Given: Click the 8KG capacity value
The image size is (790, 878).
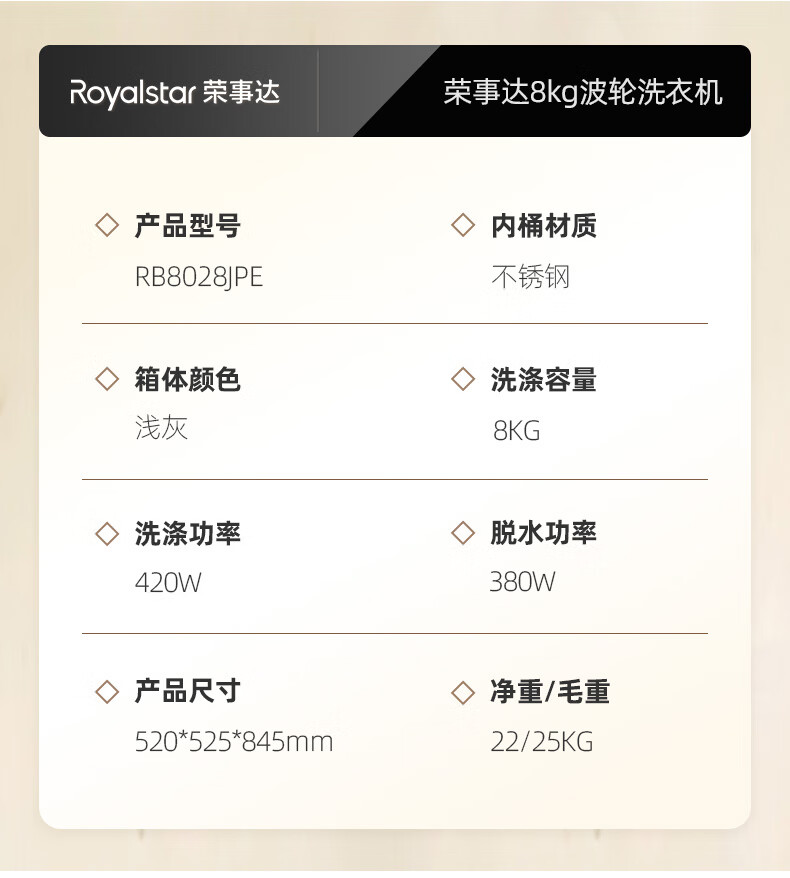Looking at the screenshot, I should 516,431.
